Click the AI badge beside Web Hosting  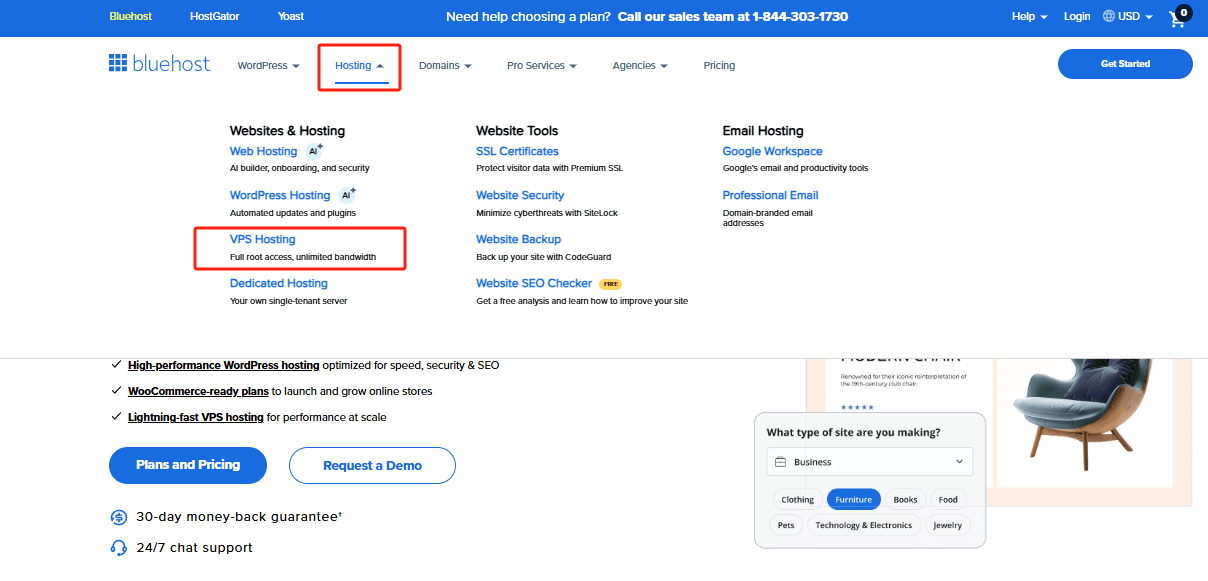tap(315, 151)
